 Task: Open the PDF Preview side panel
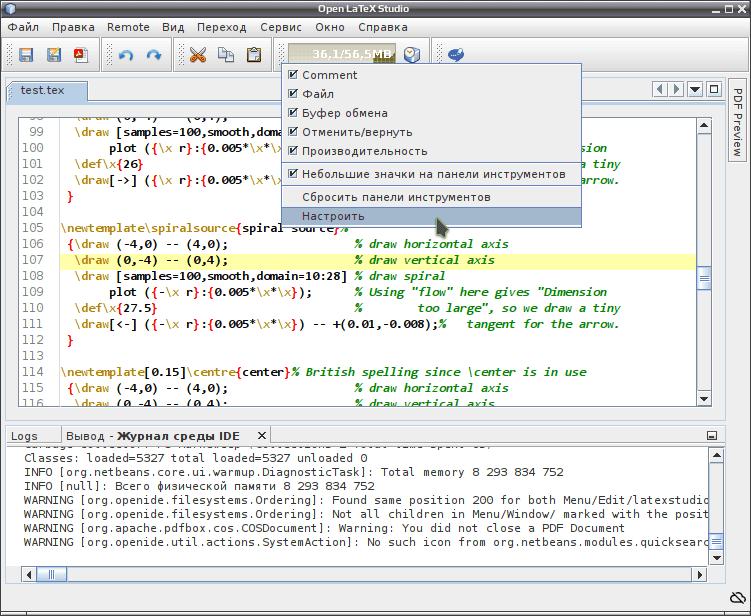pyautogui.click(x=738, y=122)
